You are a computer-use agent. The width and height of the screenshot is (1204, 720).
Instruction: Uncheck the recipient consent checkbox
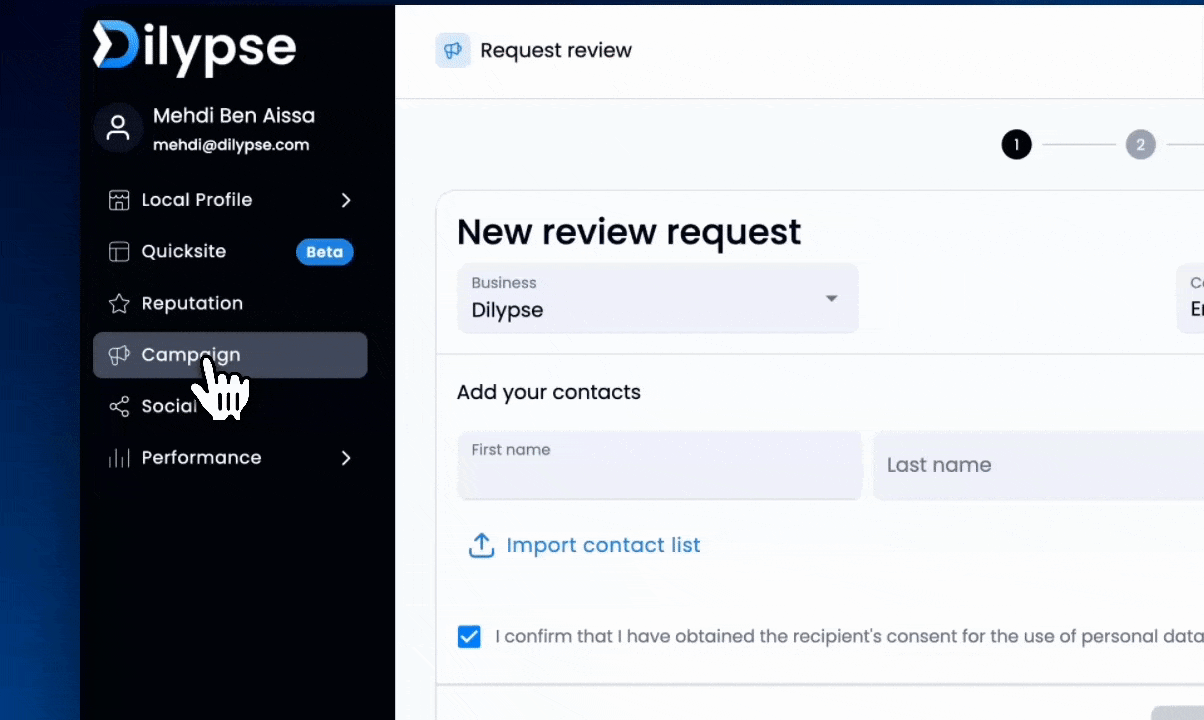point(469,637)
